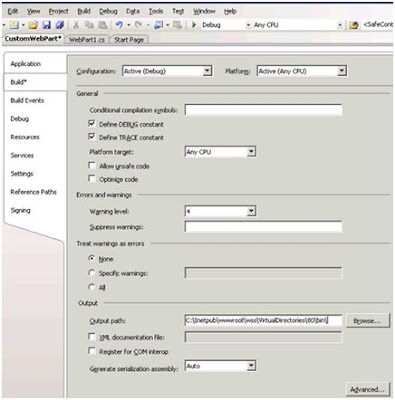Select the All warnings radio button
This screenshot has height=400, width=395.
click(91, 287)
